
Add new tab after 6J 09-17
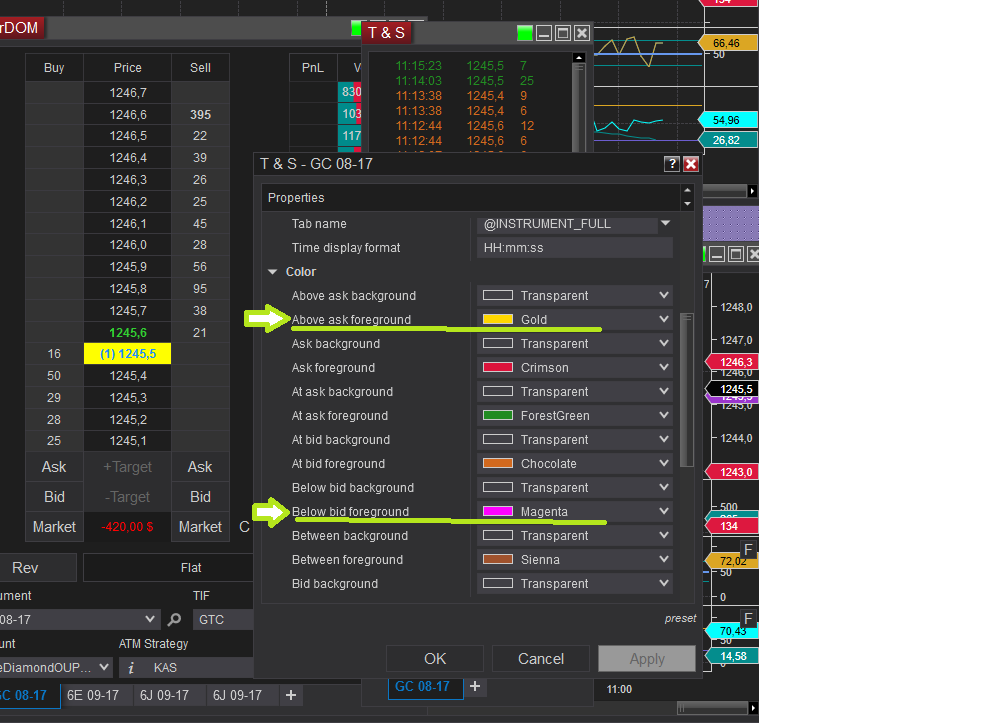click(291, 695)
